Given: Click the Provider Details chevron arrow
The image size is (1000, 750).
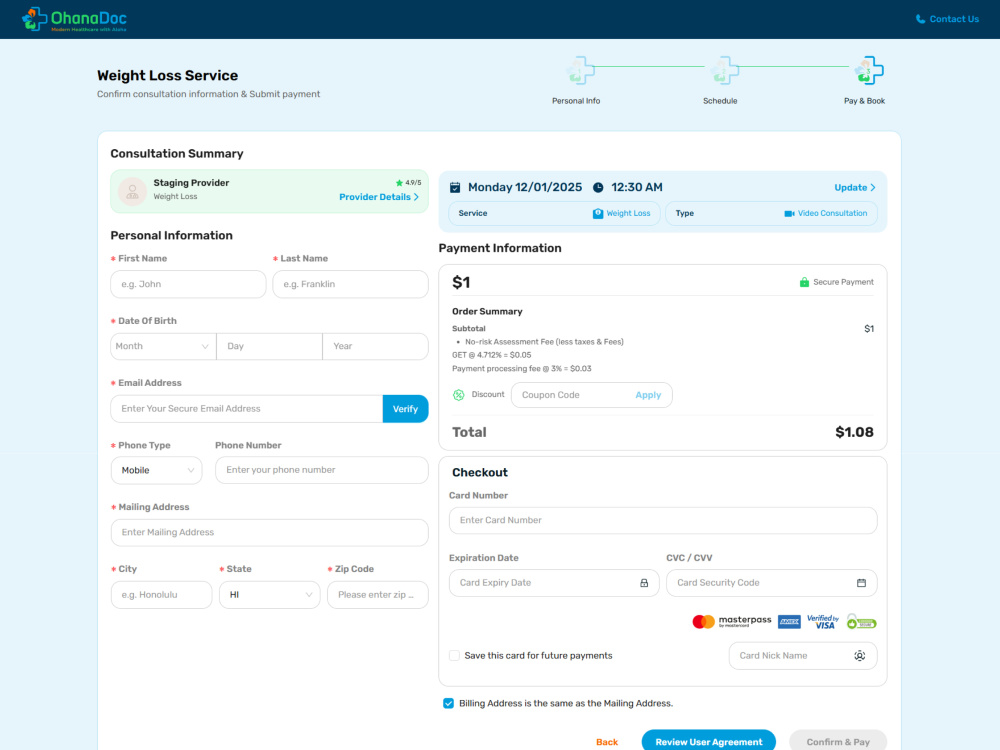Looking at the screenshot, I should [x=416, y=197].
